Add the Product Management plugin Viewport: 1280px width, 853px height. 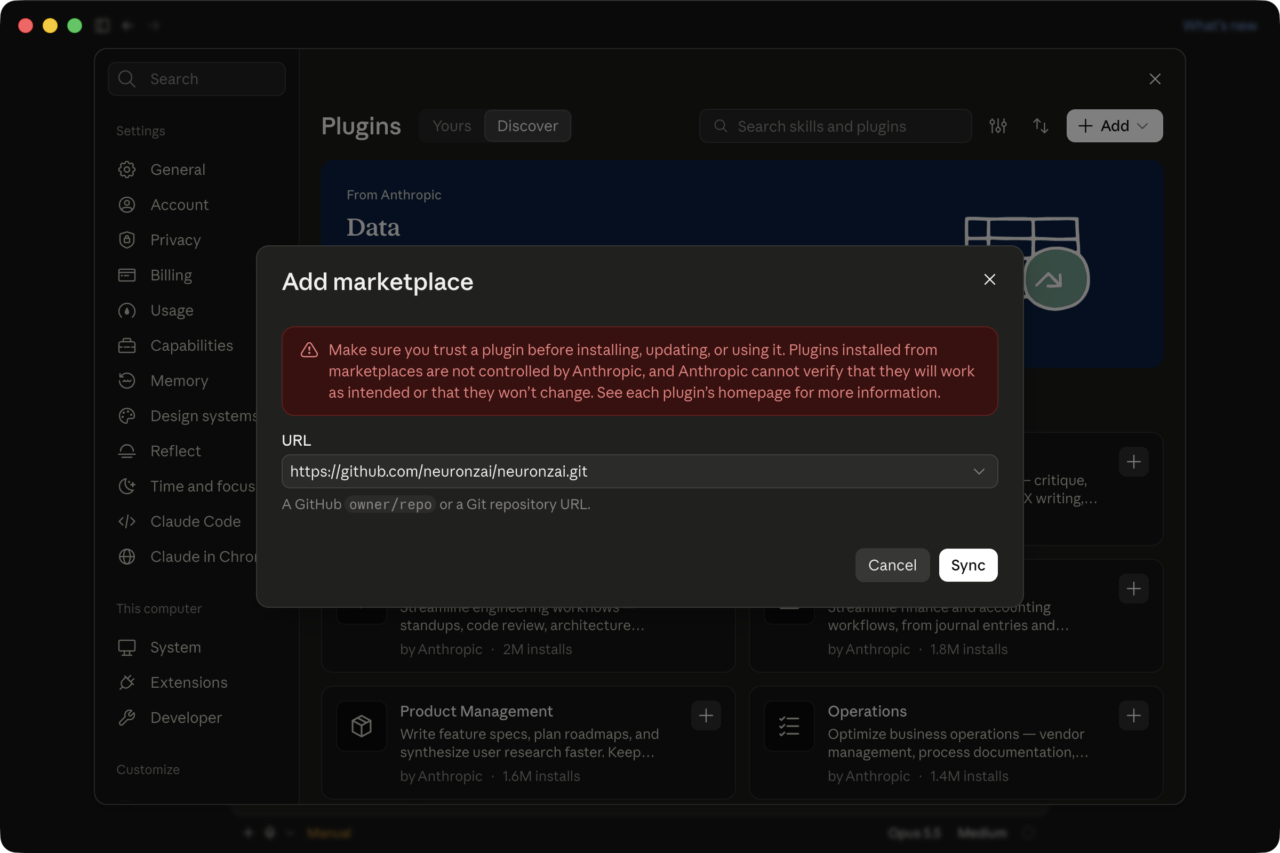tap(706, 716)
